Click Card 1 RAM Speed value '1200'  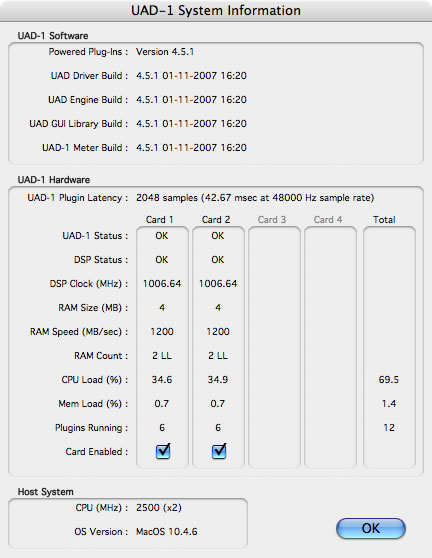162,332
